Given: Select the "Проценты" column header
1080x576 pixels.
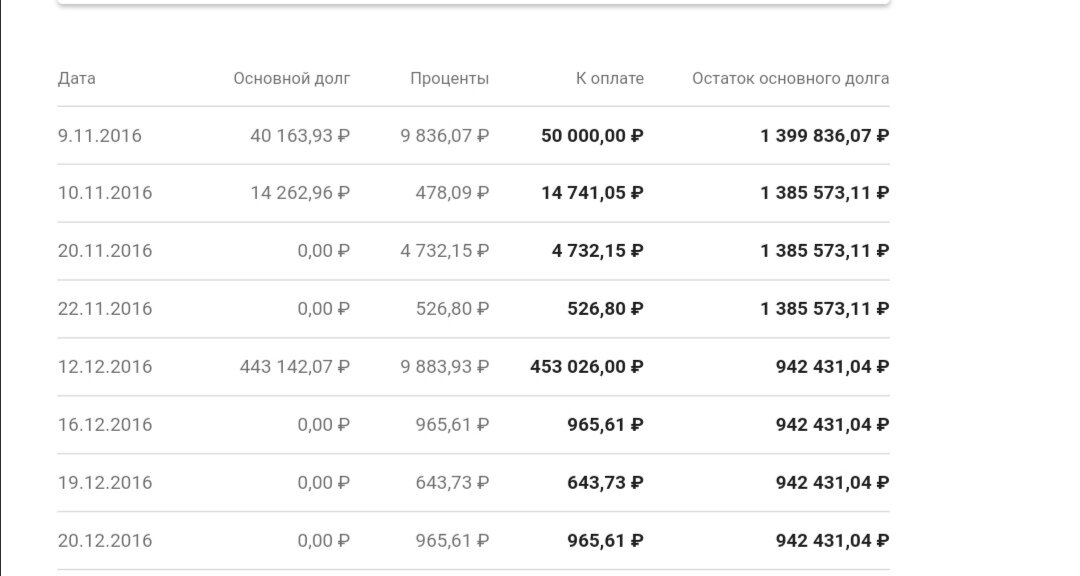Looking at the screenshot, I should pyautogui.click(x=449, y=78).
